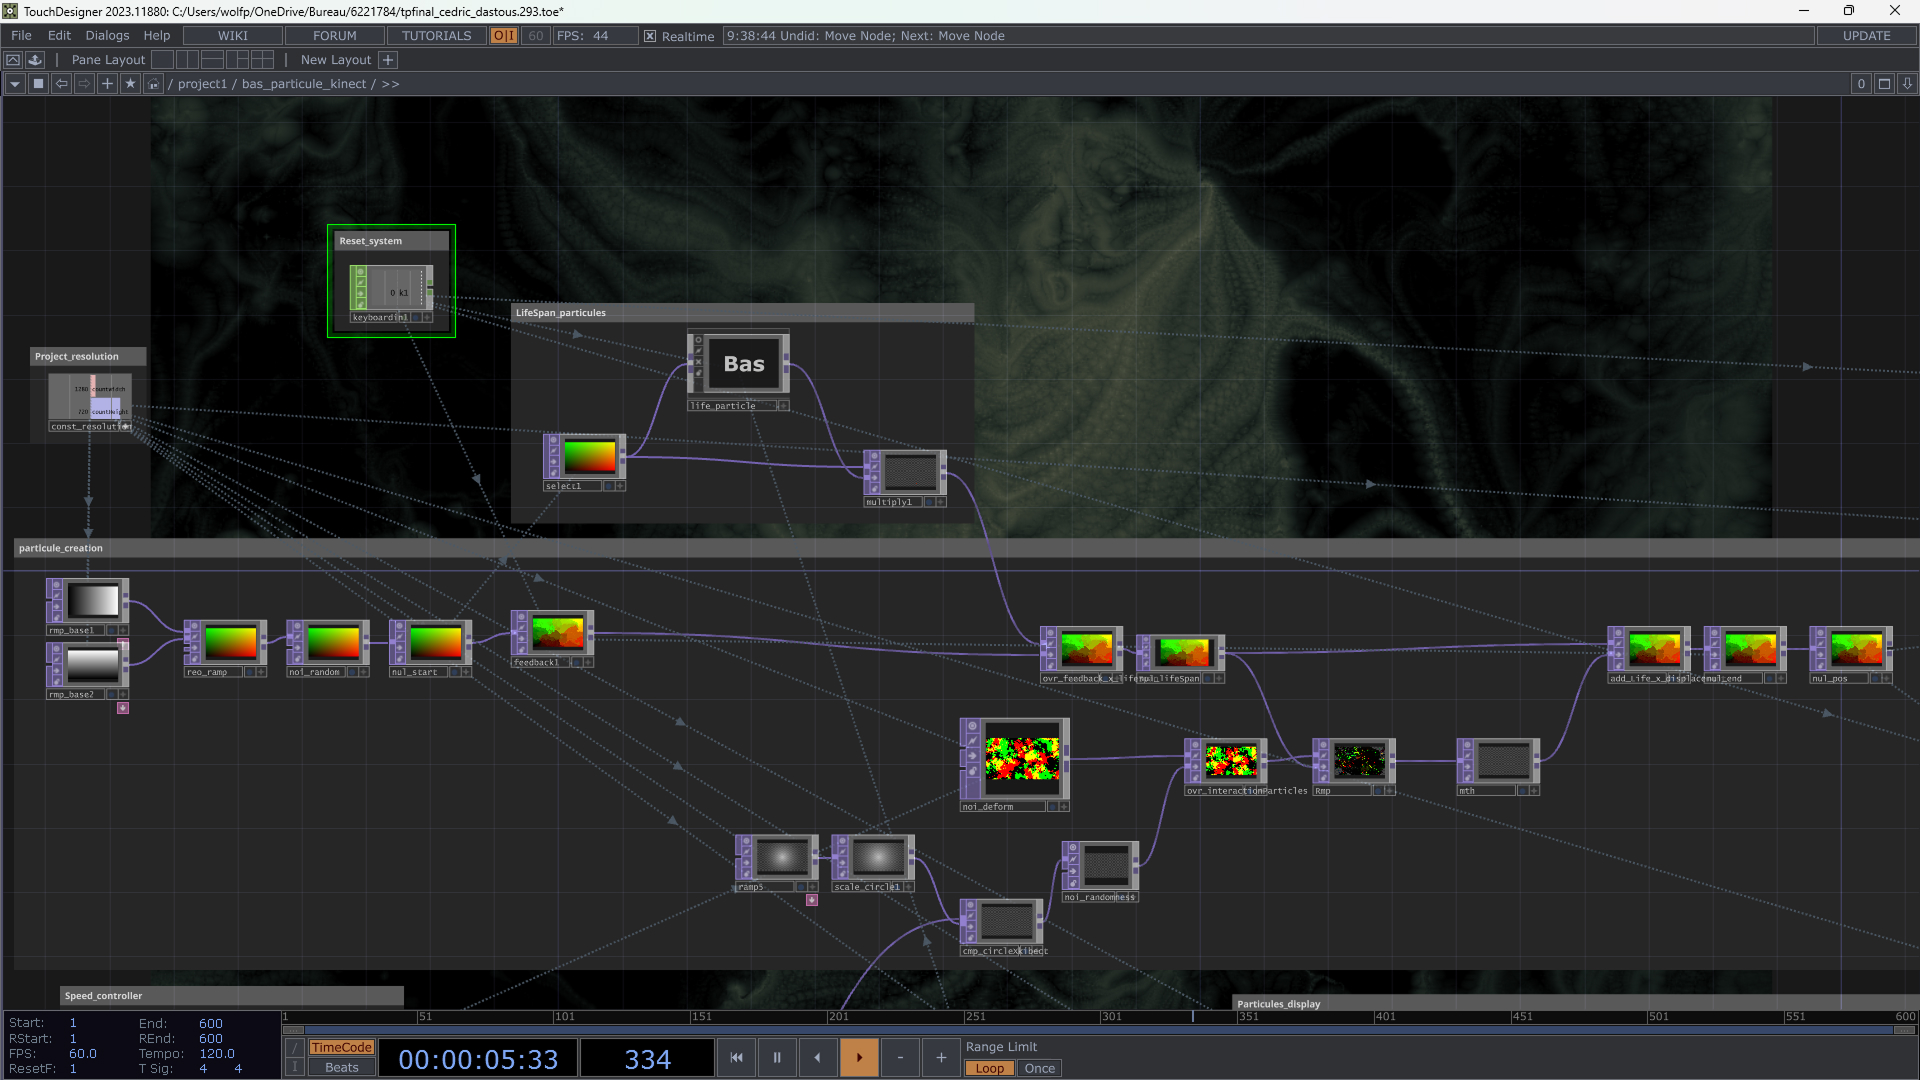Open the Dialogs menu
The image size is (1920, 1080).
pyautogui.click(x=107, y=36)
